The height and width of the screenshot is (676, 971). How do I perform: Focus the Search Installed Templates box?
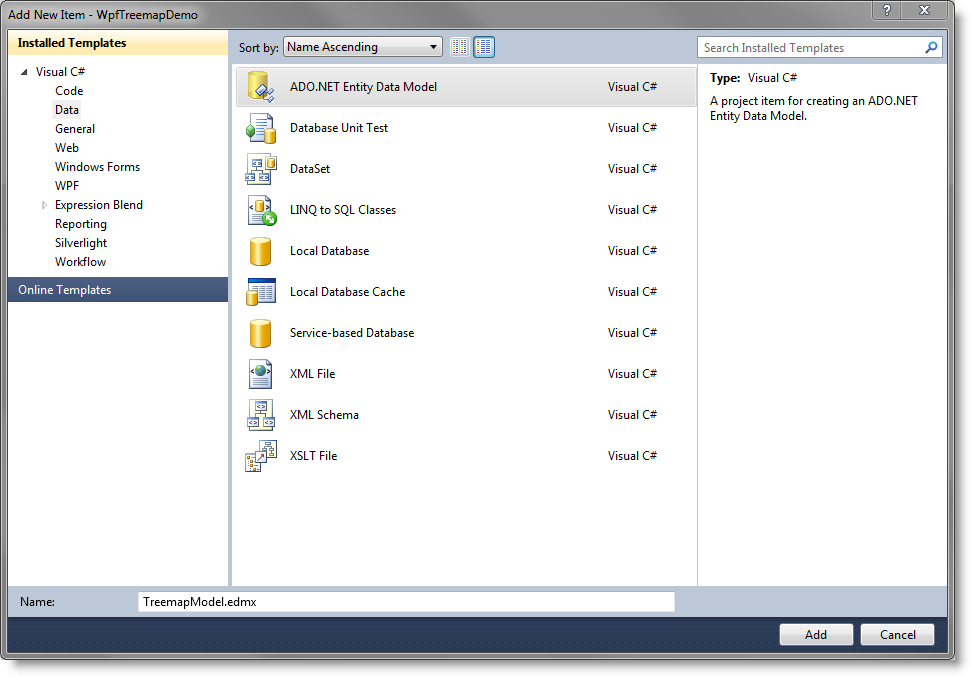[810, 48]
